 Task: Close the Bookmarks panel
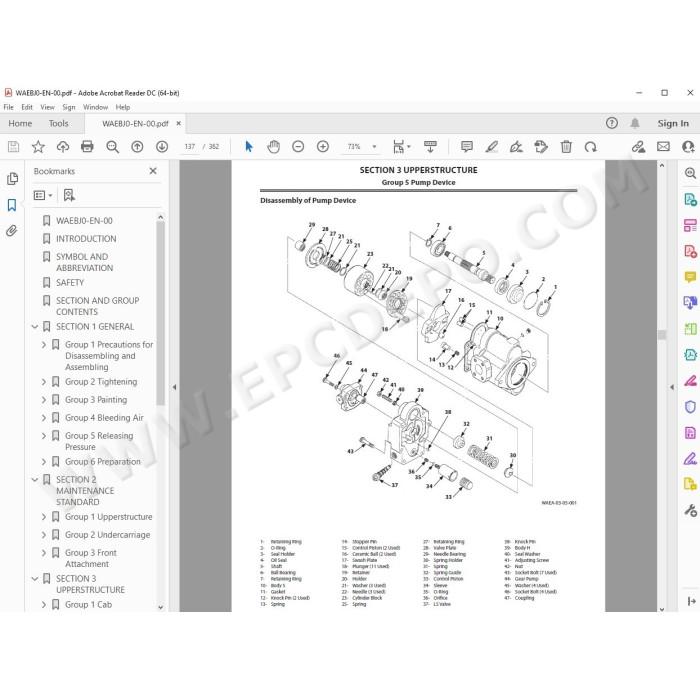[x=153, y=171]
